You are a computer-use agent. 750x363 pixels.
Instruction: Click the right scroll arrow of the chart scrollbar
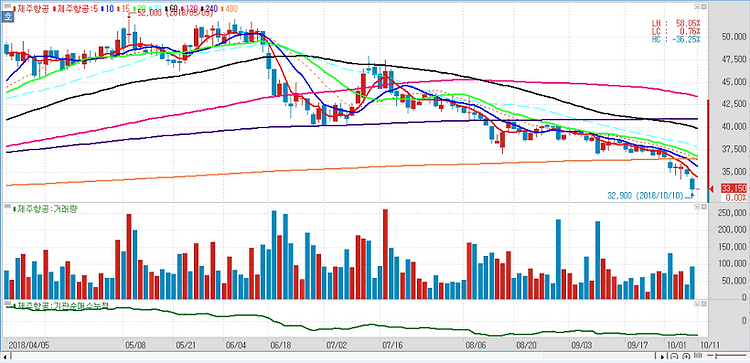(662, 357)
